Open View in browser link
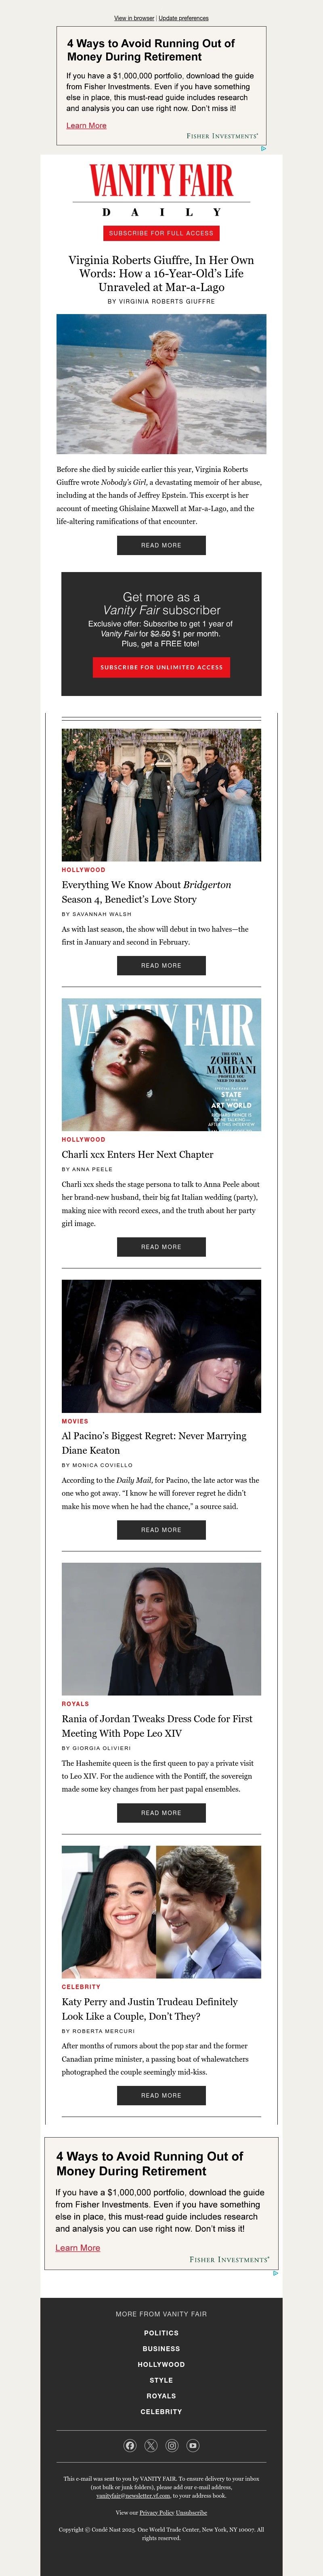This screenshot has width=323, height=2576. (x=134, y=18)
